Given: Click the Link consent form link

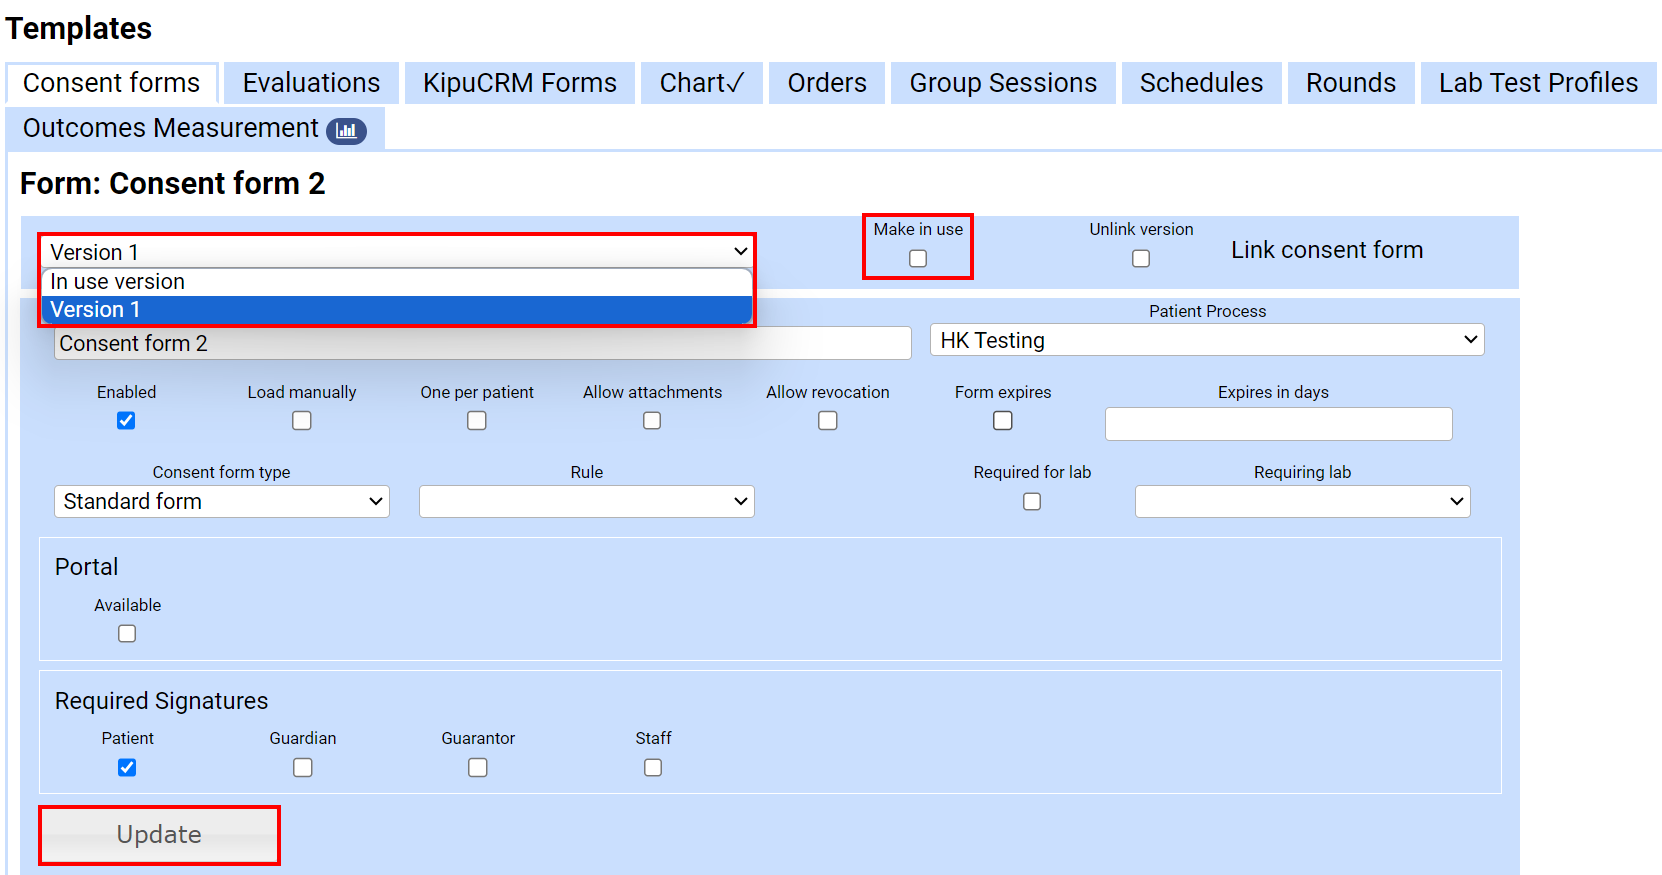Looking at the screenshot, I should tap(1326, 250).
